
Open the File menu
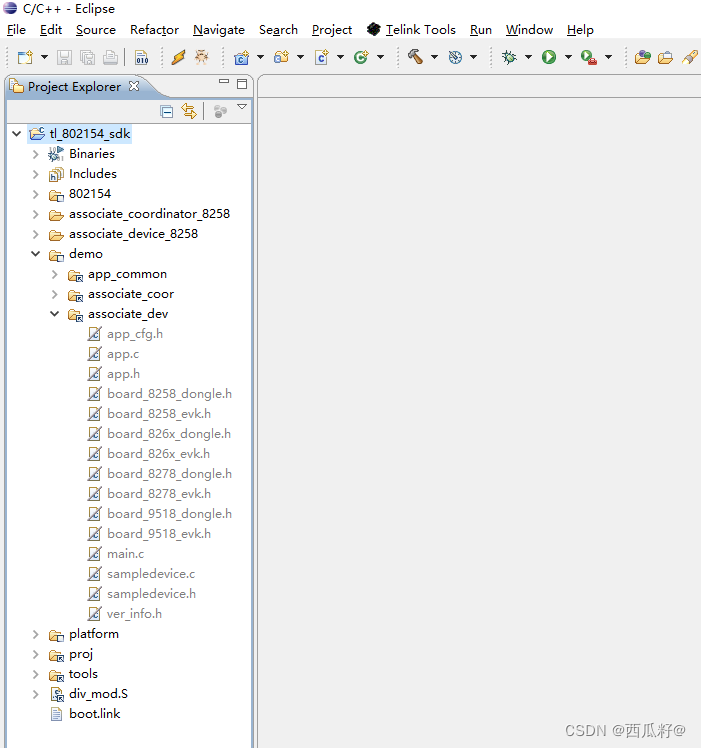(16, 30)
